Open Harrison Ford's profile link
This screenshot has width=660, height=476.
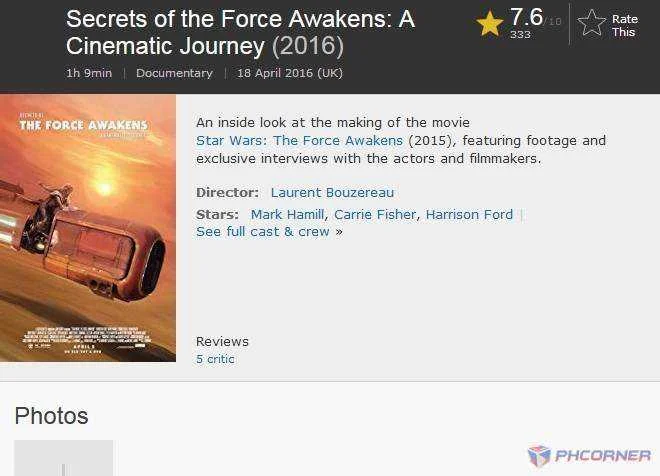pos(469,214)
